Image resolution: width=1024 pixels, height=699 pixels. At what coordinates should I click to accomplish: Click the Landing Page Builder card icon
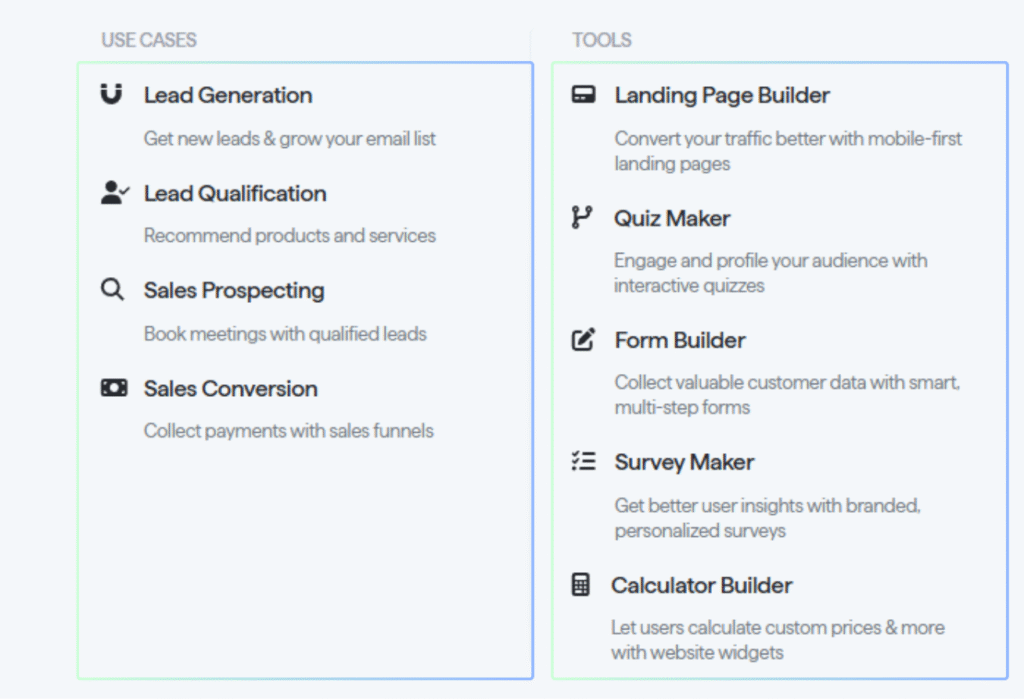[x=583, y=95]
